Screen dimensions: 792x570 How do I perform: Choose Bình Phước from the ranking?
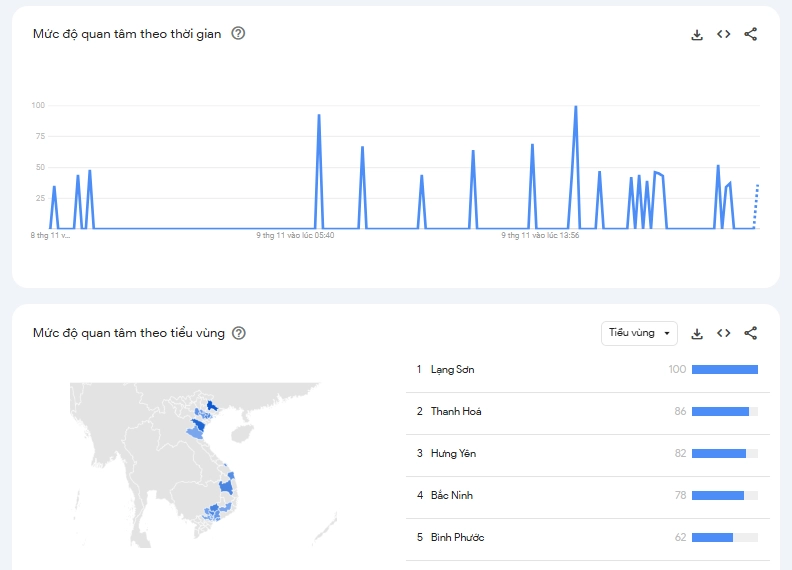coord(457,538)
